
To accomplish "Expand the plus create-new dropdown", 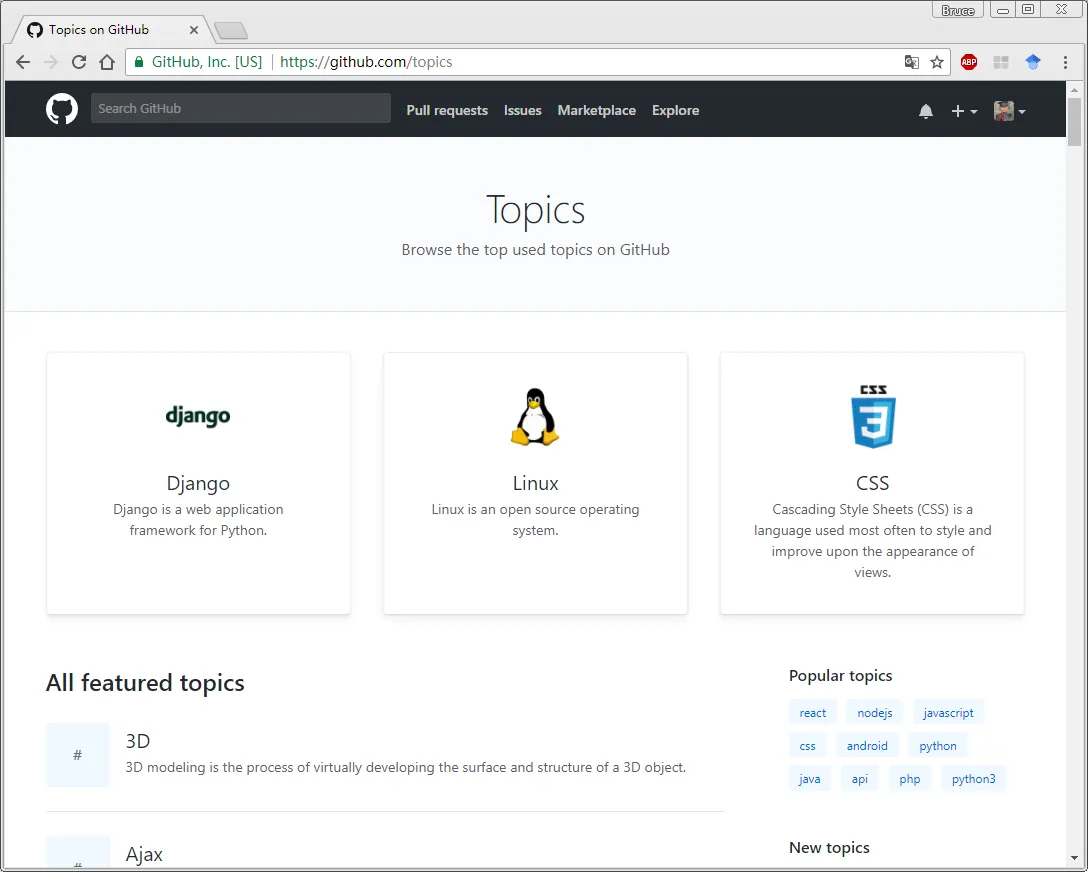I will (964, 111).
